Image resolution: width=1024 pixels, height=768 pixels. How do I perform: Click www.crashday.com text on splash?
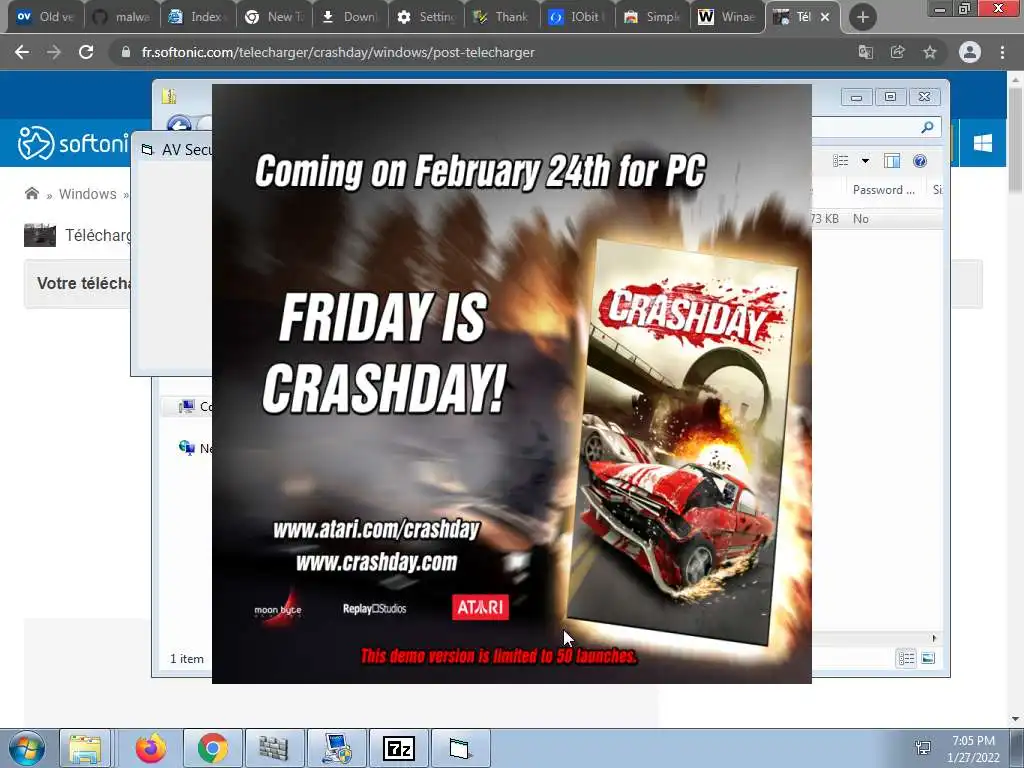(x=377, y=562)
